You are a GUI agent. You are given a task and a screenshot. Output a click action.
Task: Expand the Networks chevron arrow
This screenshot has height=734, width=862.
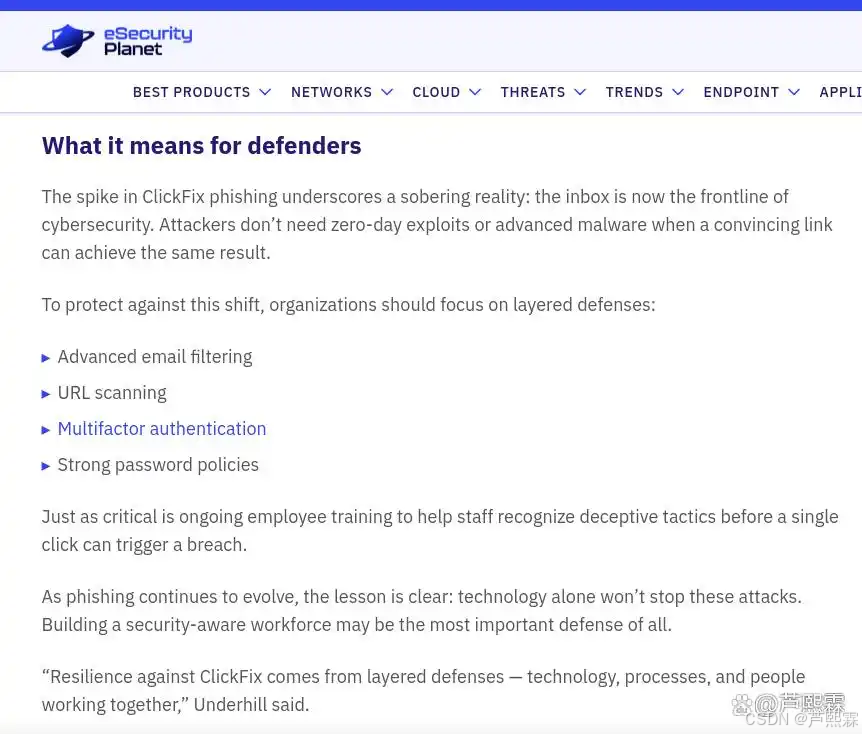387,92
